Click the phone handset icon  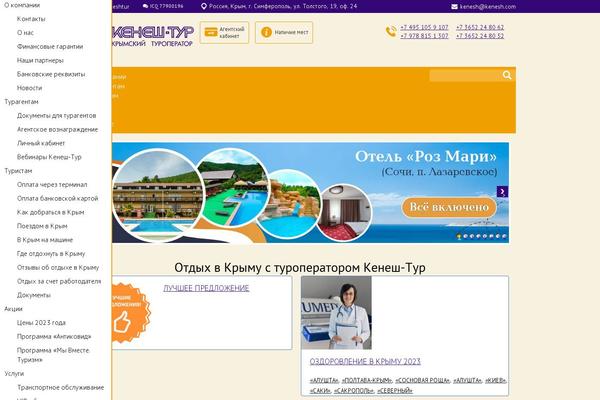391,31
